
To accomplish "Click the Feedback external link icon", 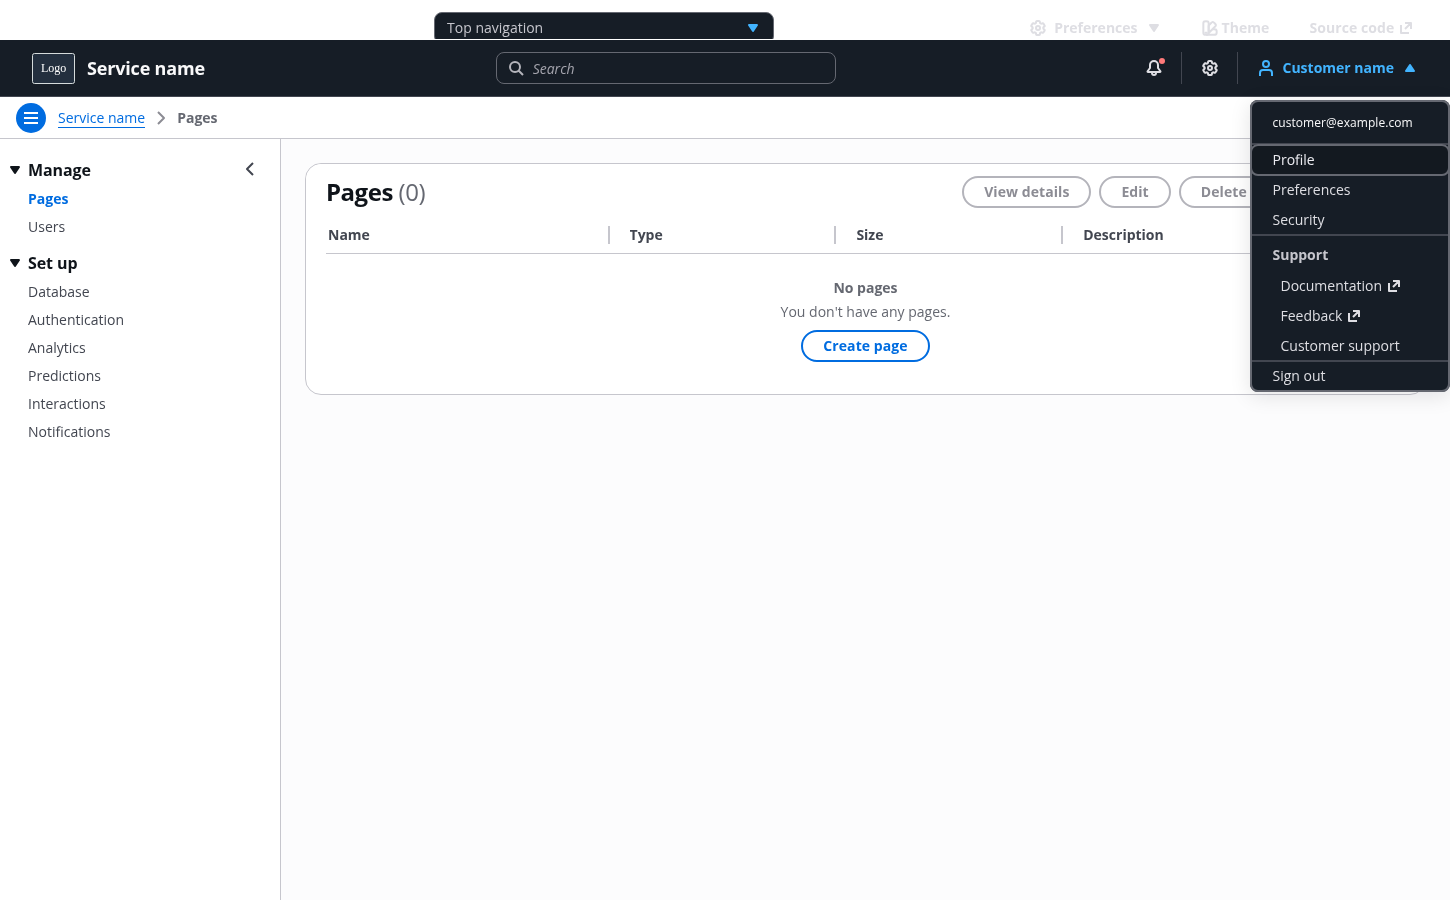I will (x=1354, y=316).
